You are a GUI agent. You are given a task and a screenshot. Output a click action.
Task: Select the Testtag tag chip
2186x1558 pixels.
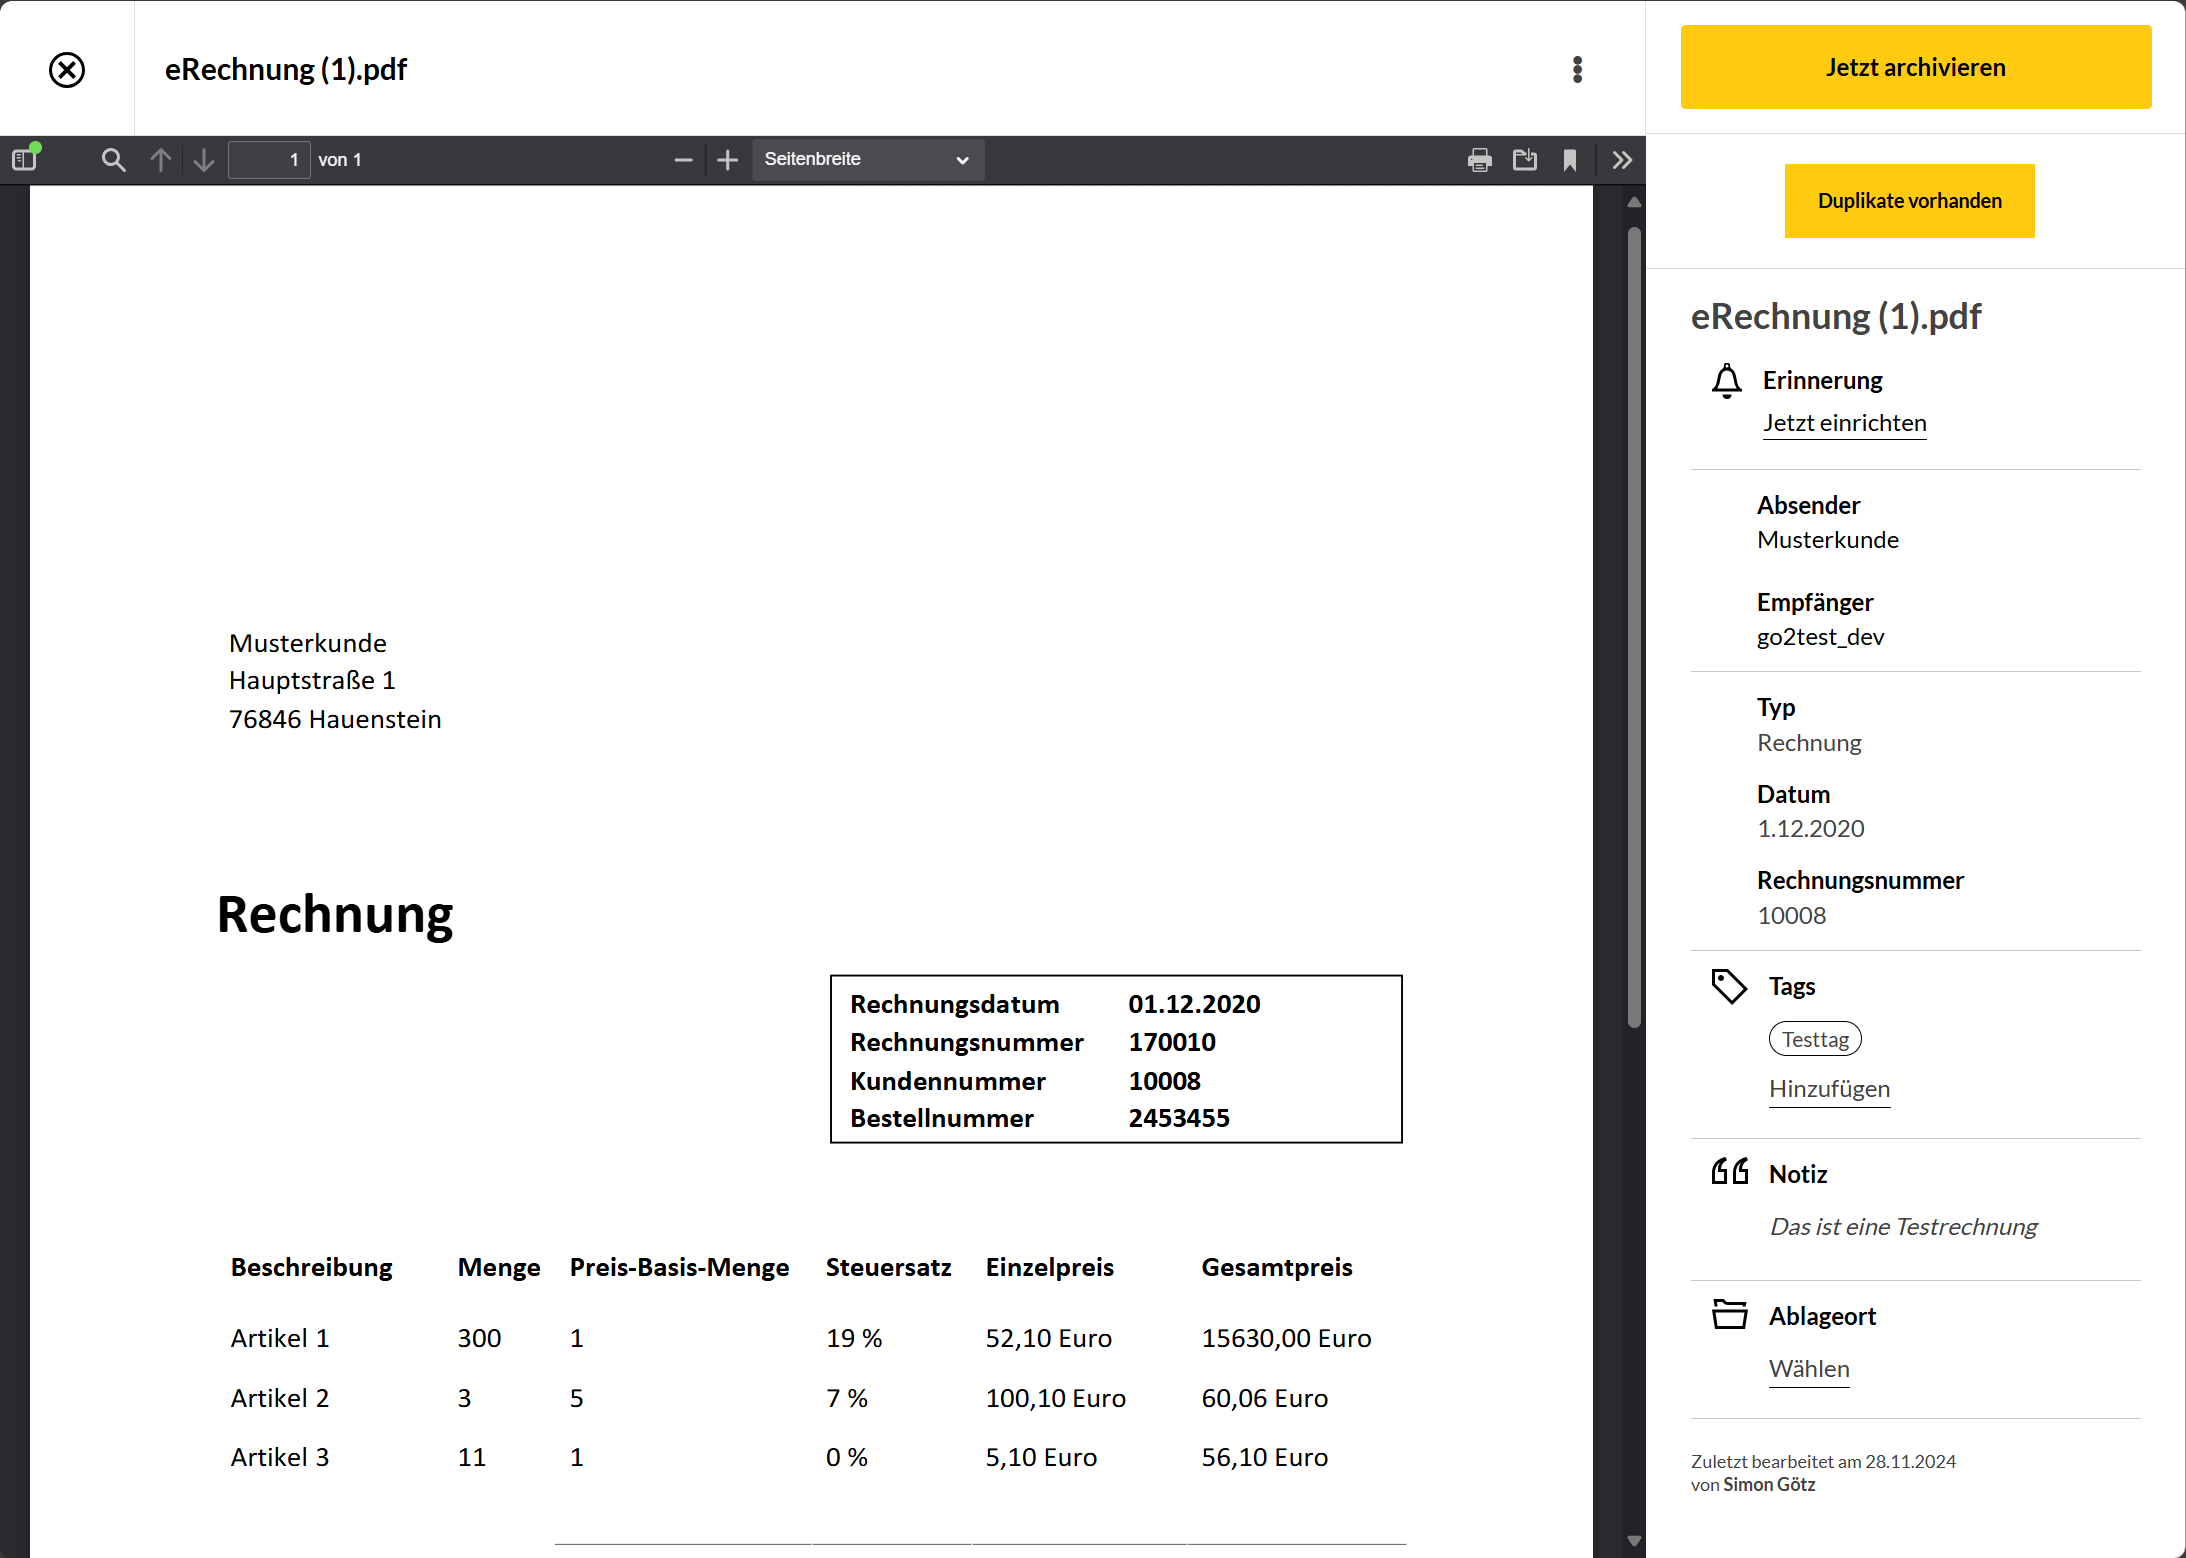pyautogui.click(x=1815, y=1039)
